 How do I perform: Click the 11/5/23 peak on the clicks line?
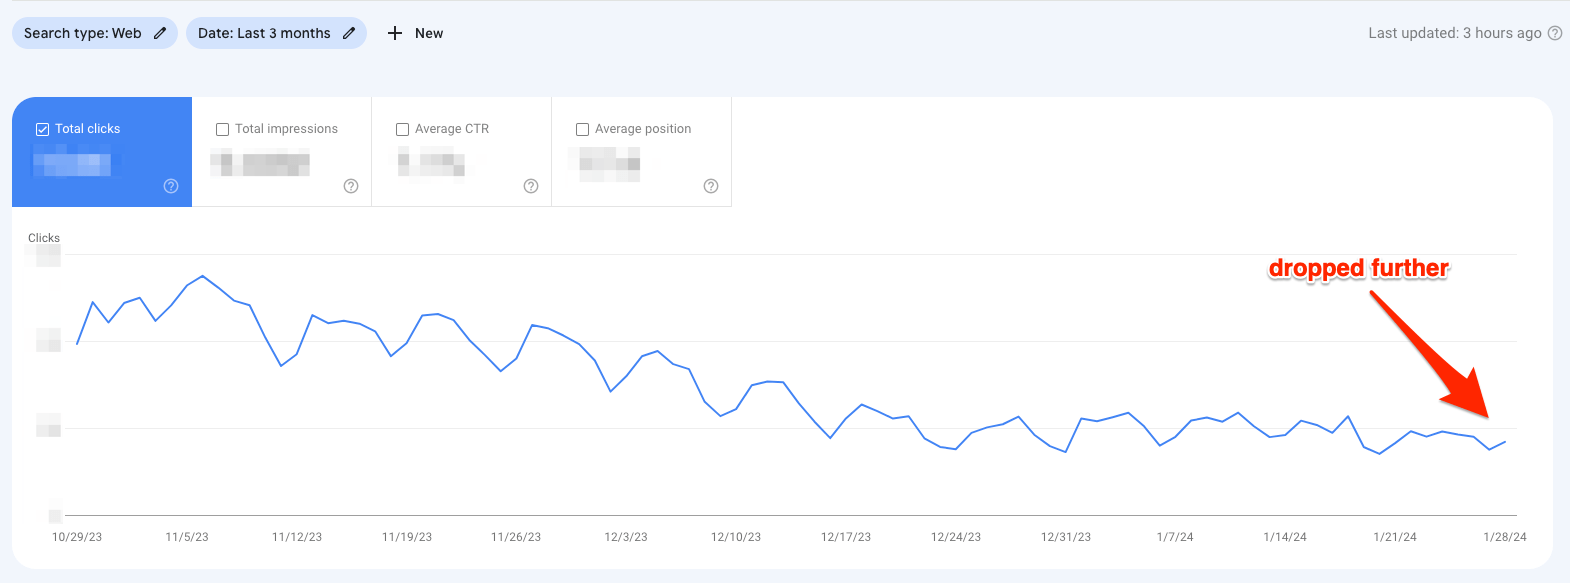[x=203, y=275]
